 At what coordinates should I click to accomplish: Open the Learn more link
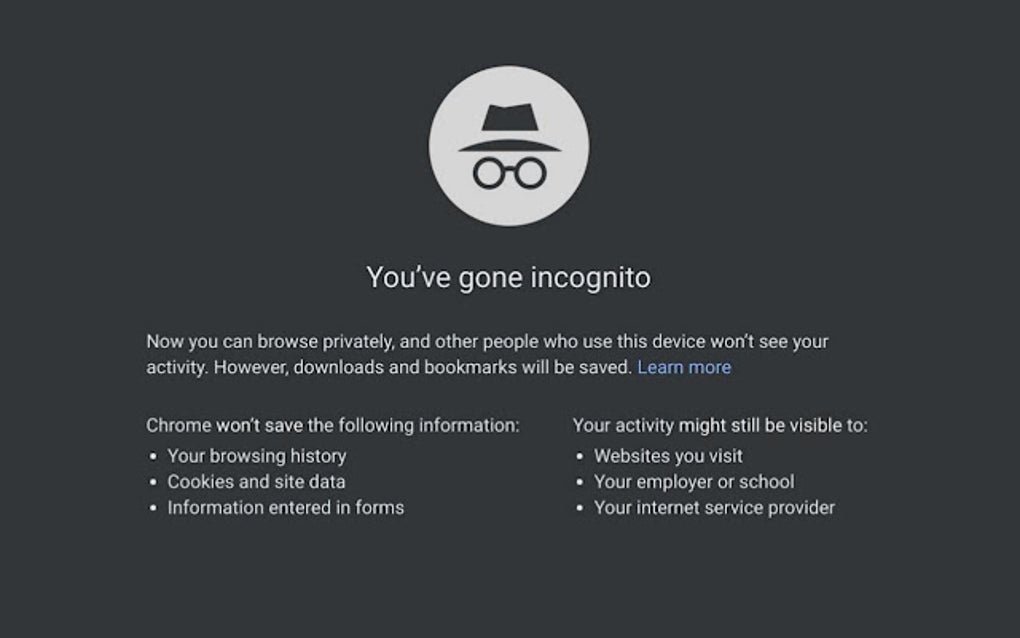tap(685, 368)
